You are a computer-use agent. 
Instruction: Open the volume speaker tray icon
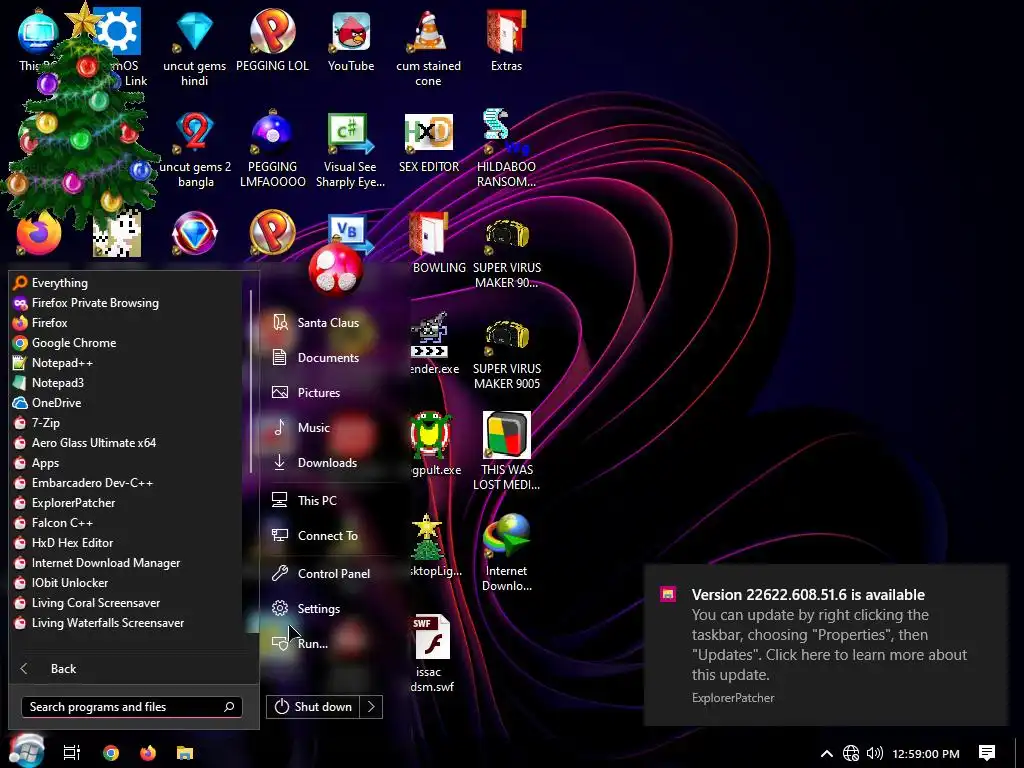pyautogui.click(x=874, y=754)
